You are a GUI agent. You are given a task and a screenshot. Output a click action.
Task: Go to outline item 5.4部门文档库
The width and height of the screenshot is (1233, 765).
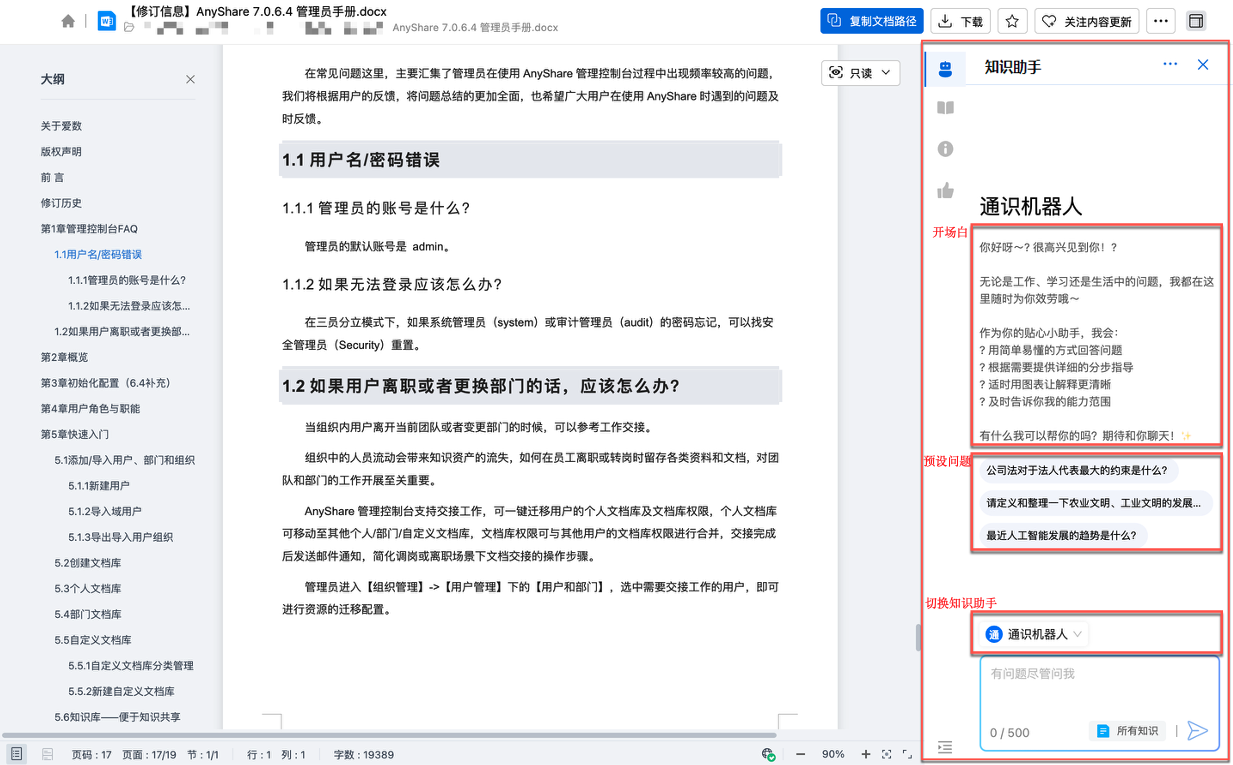pyautogui.click(x=88, y=614)
